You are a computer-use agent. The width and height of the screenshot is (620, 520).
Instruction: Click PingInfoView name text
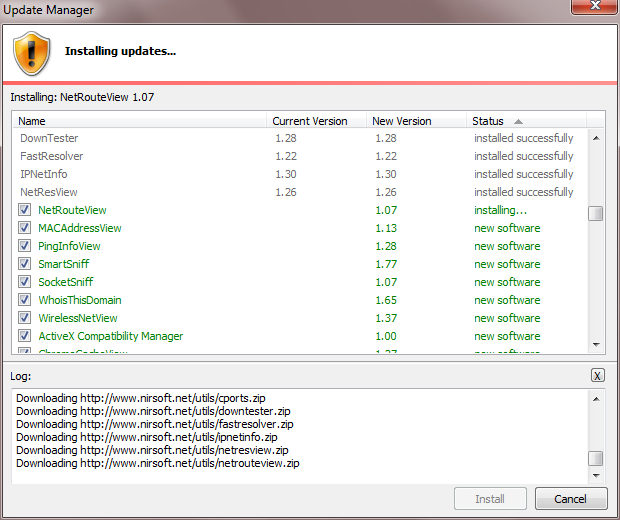tap(69, 246)
